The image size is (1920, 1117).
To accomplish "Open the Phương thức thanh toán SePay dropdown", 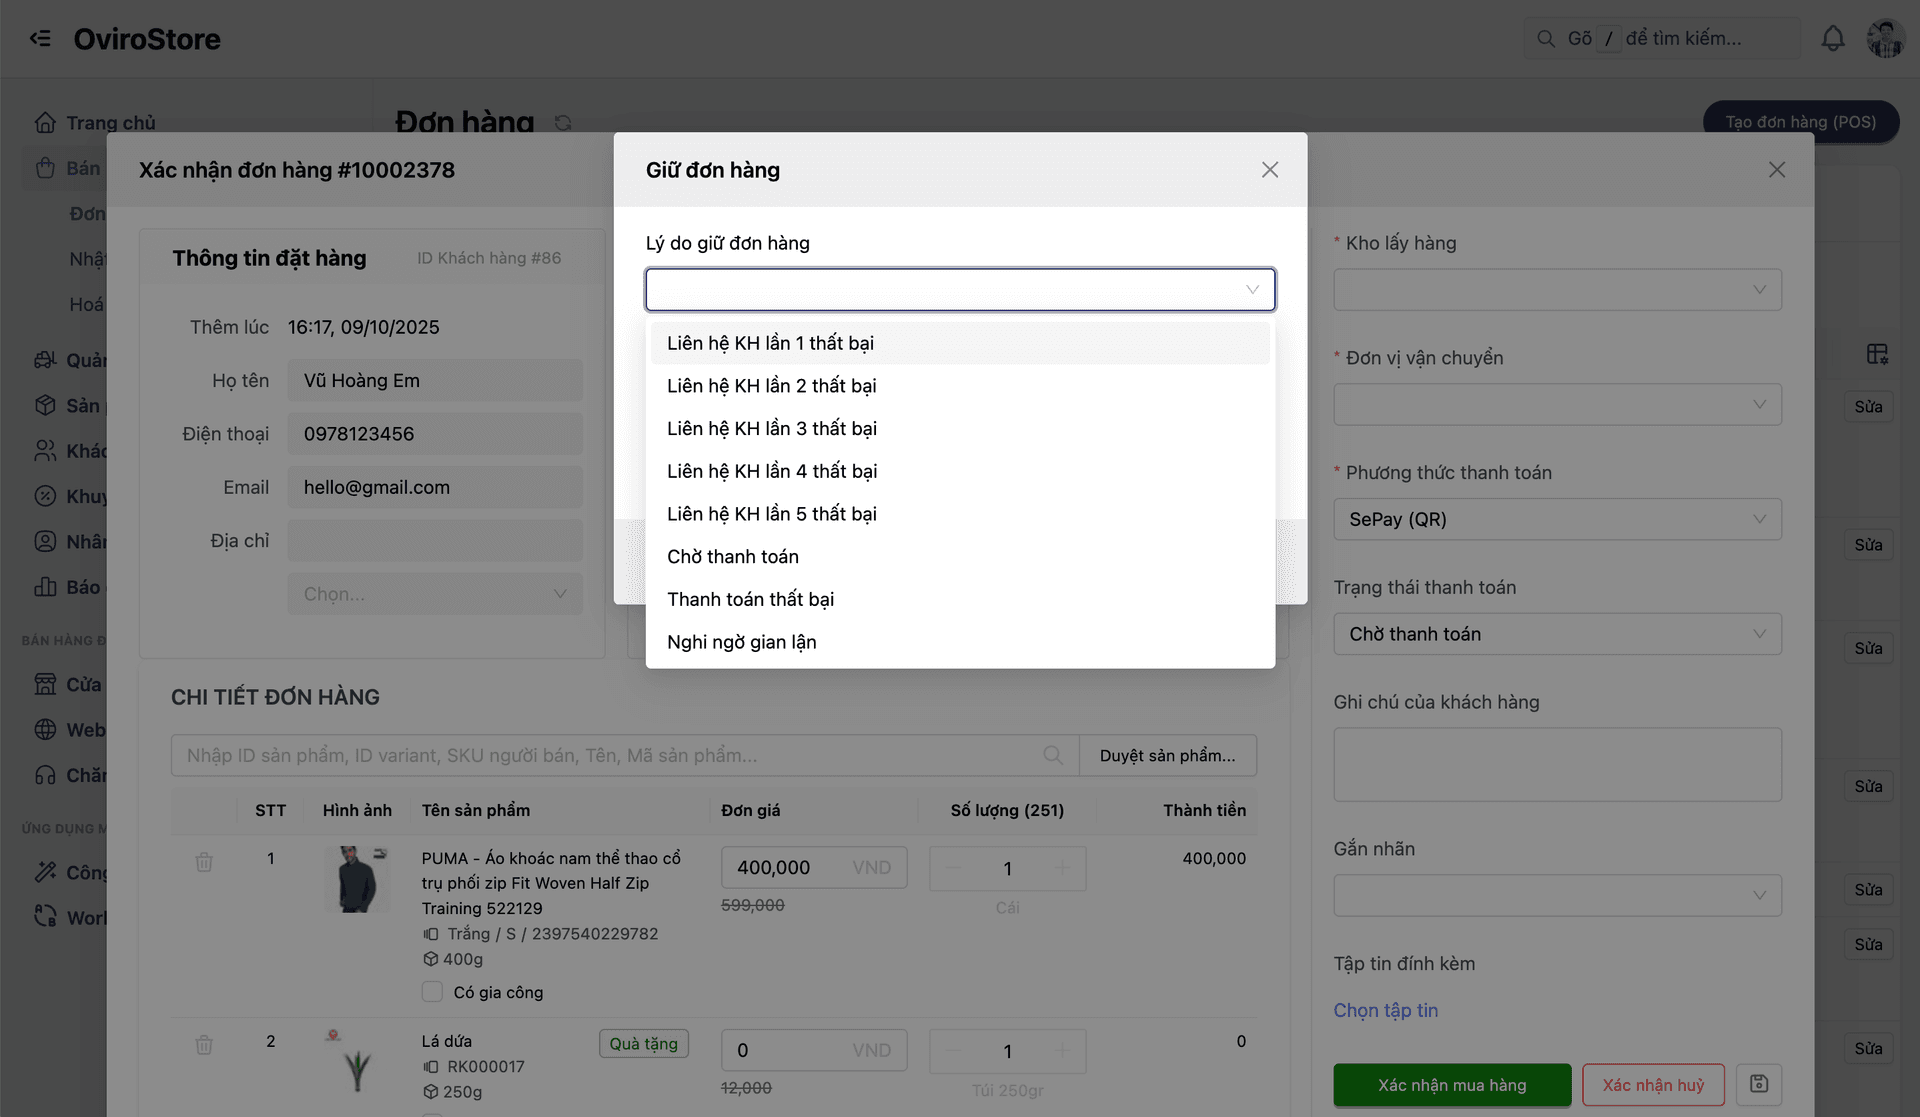I will 1557,519.
